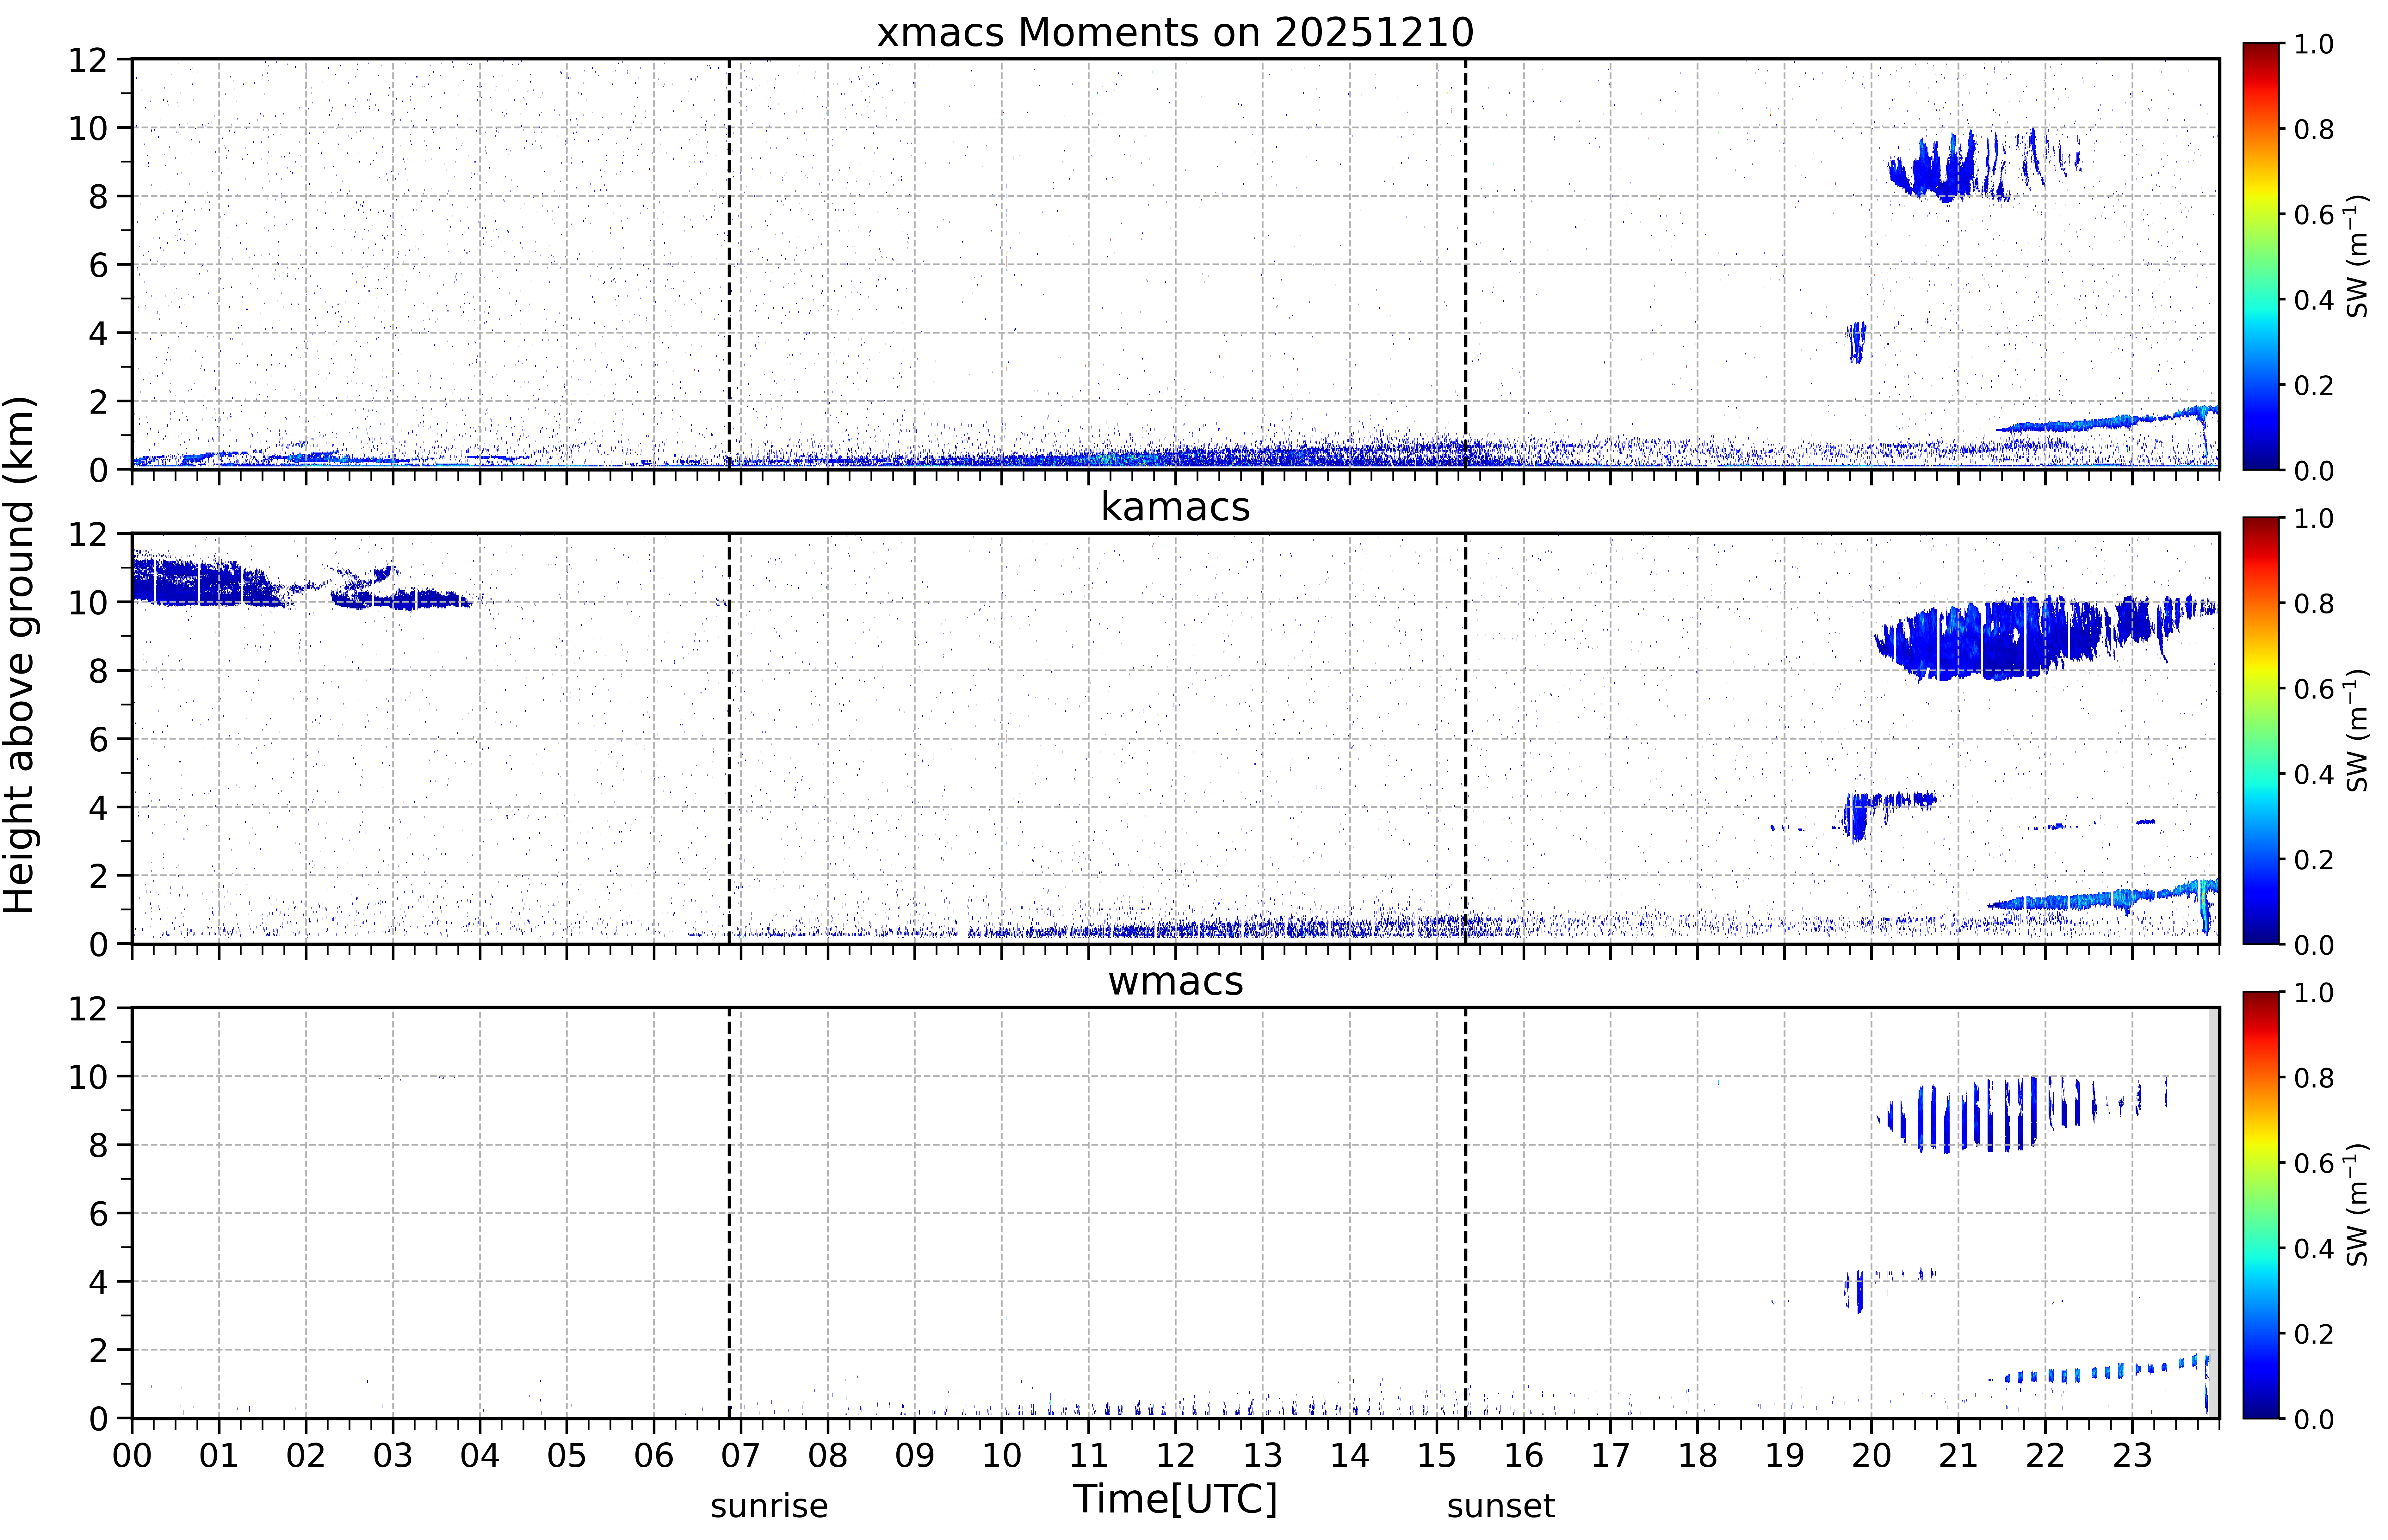Click the sunset dashed line in kamacs panel
This screenshot has width=2388, height=1540.
tap(1466, 738)
